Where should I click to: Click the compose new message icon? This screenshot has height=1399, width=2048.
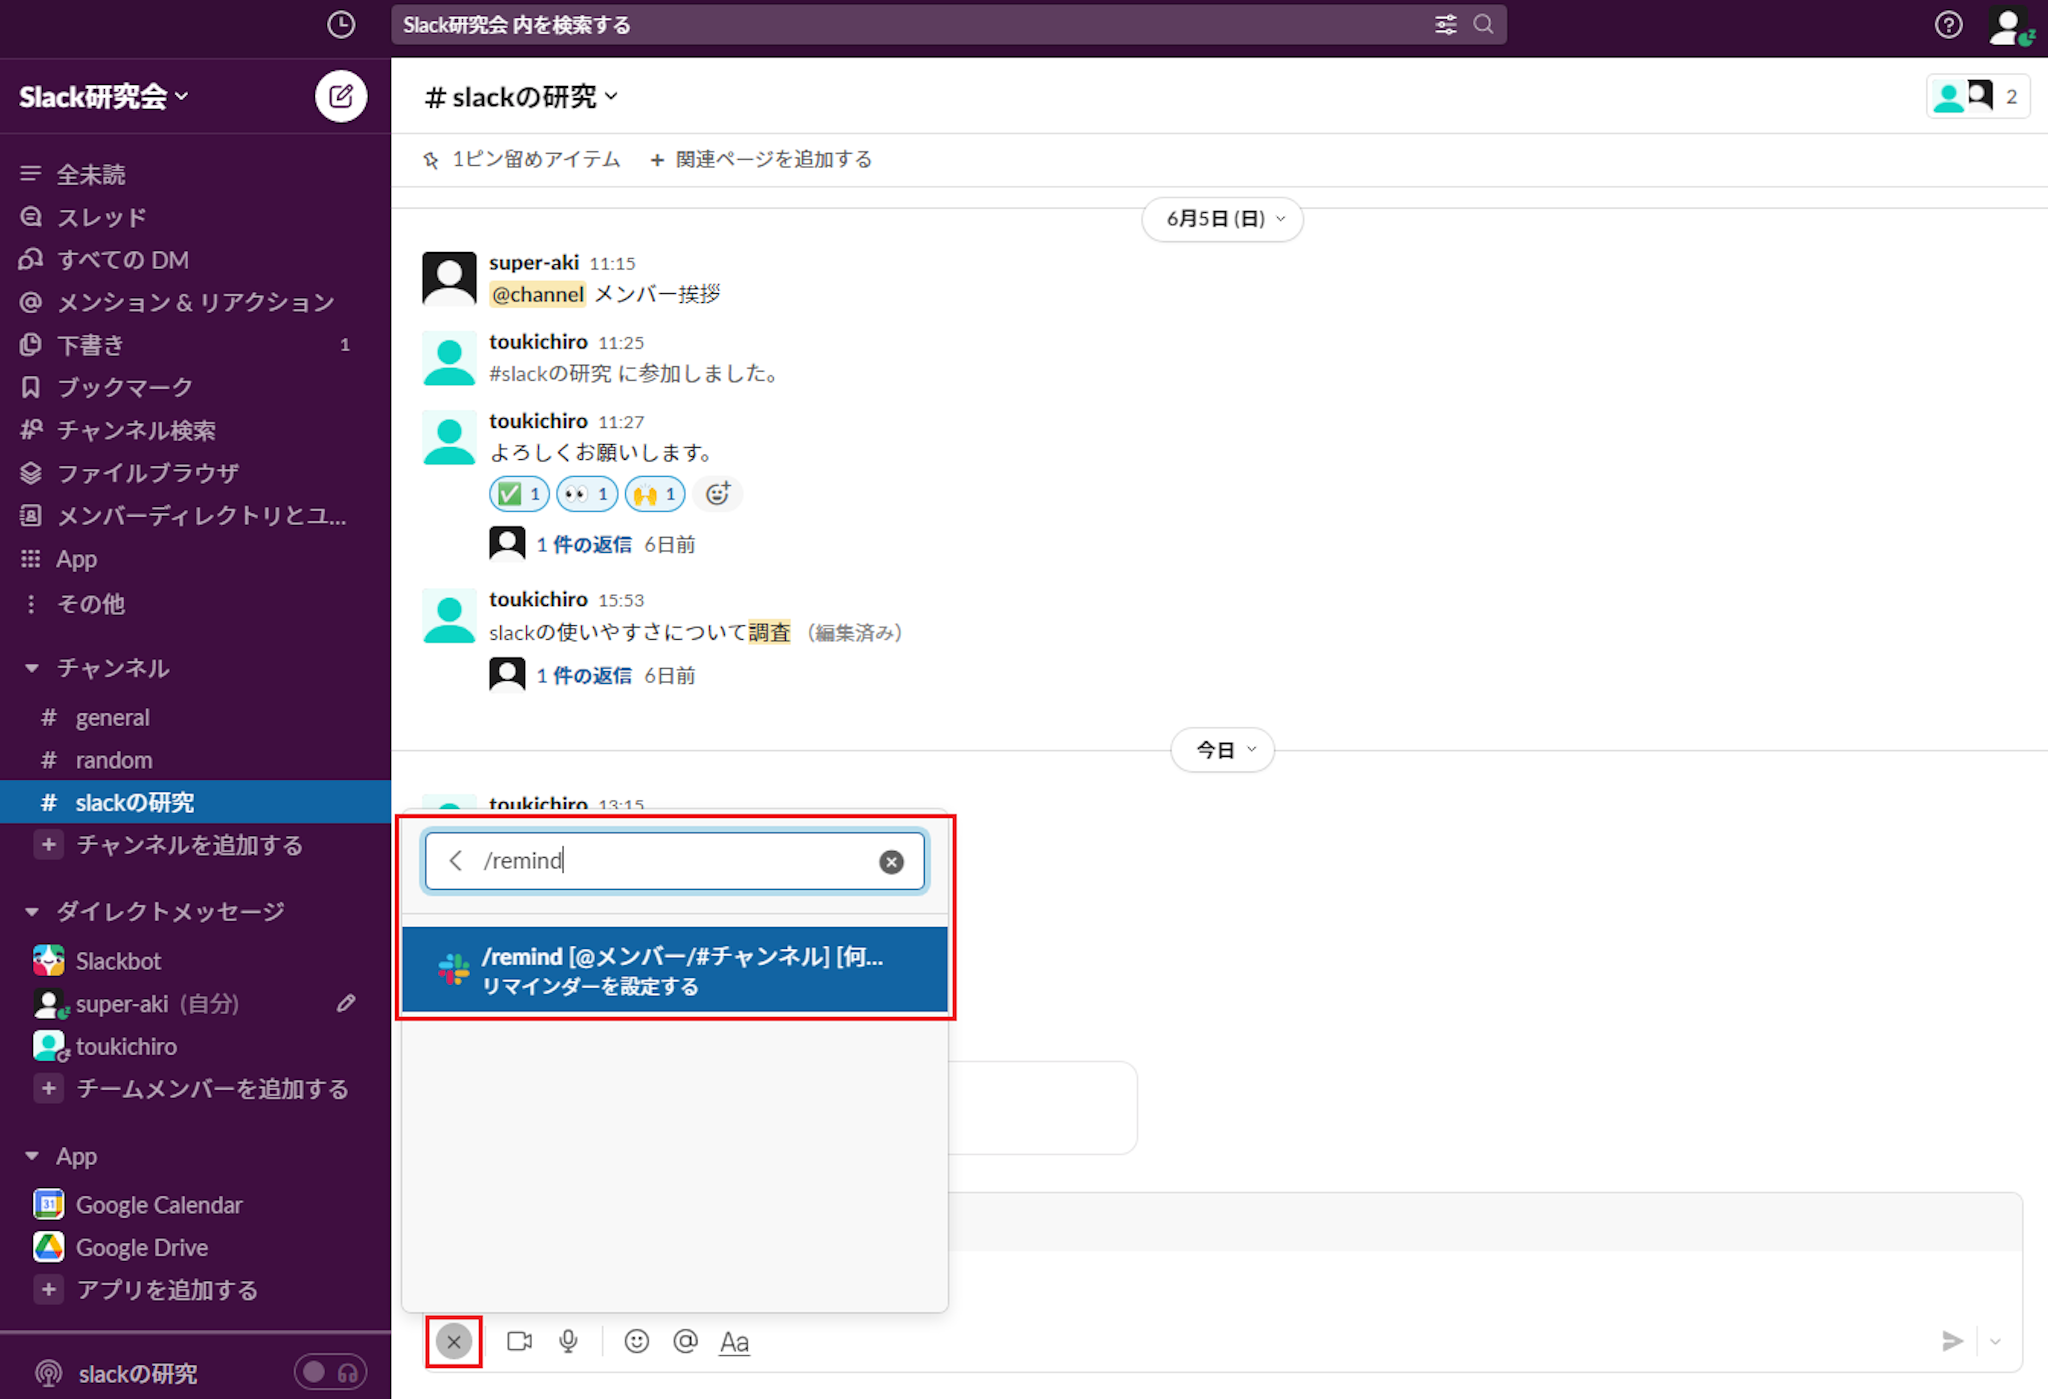[x=340, y=96]
